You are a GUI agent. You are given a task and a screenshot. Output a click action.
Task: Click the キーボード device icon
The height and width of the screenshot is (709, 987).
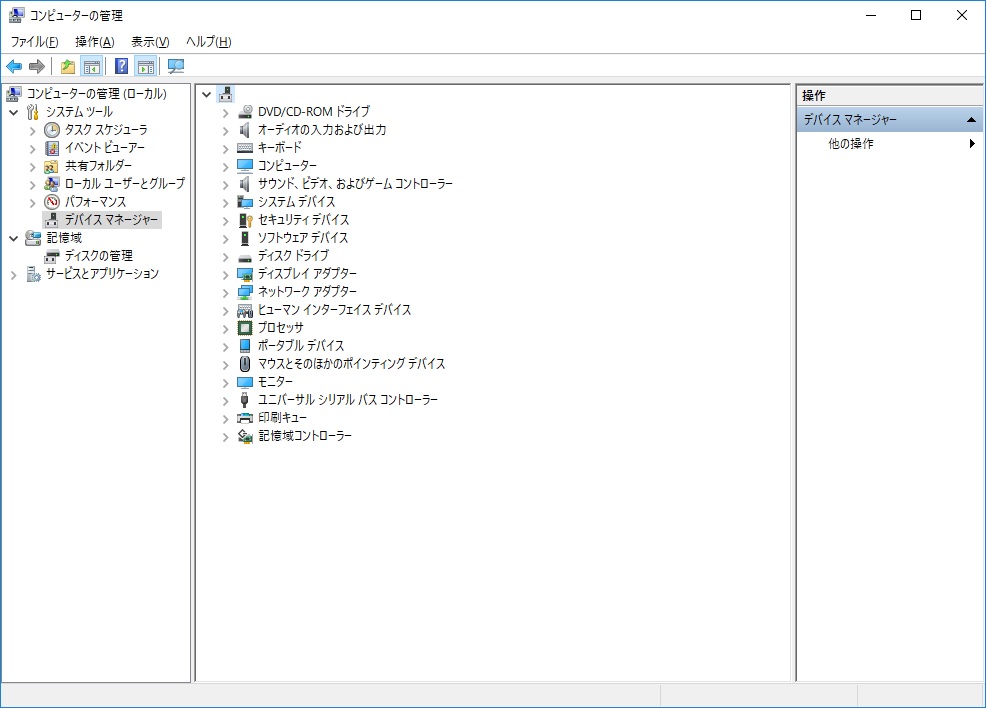pos(245,148)
